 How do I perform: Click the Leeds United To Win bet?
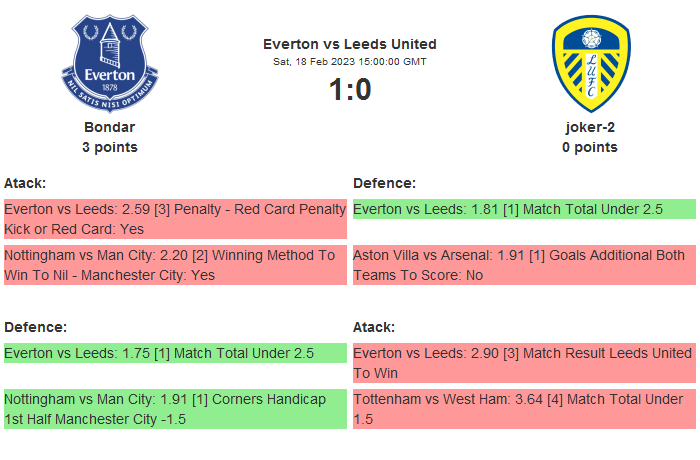click(x=524, y=363)
